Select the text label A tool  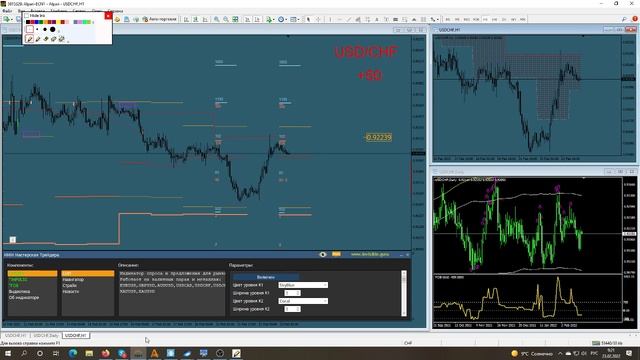(x=377, y=19)
